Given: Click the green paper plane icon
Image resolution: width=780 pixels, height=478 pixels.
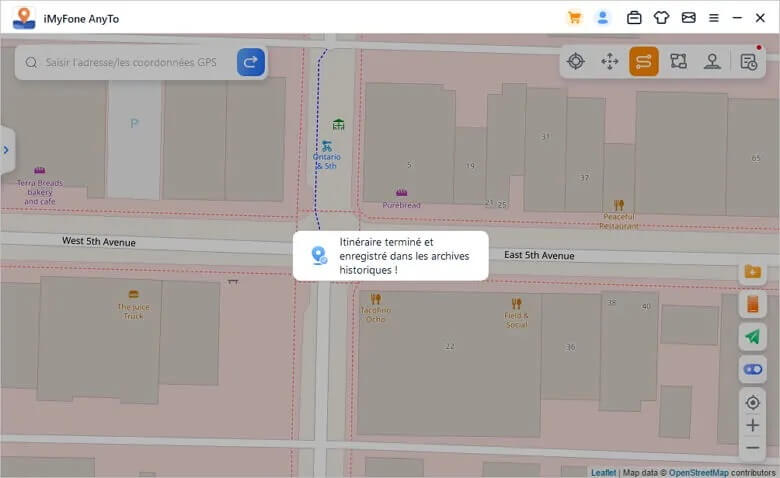Looking at the screenshot, I should coord(753,337).
